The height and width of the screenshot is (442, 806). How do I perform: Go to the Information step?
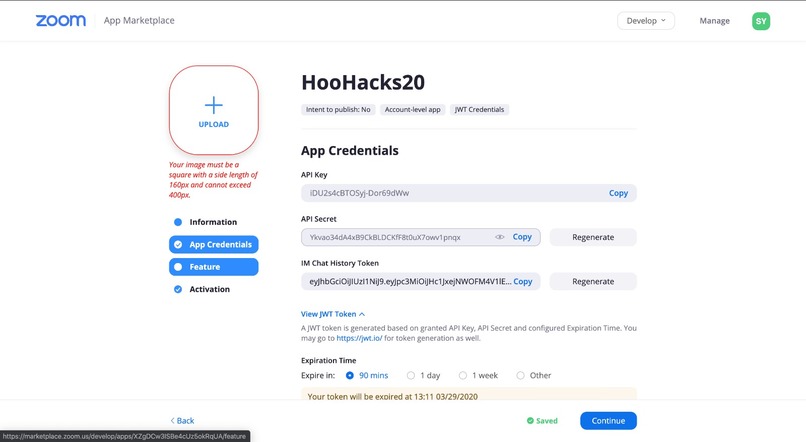(213, 222)
